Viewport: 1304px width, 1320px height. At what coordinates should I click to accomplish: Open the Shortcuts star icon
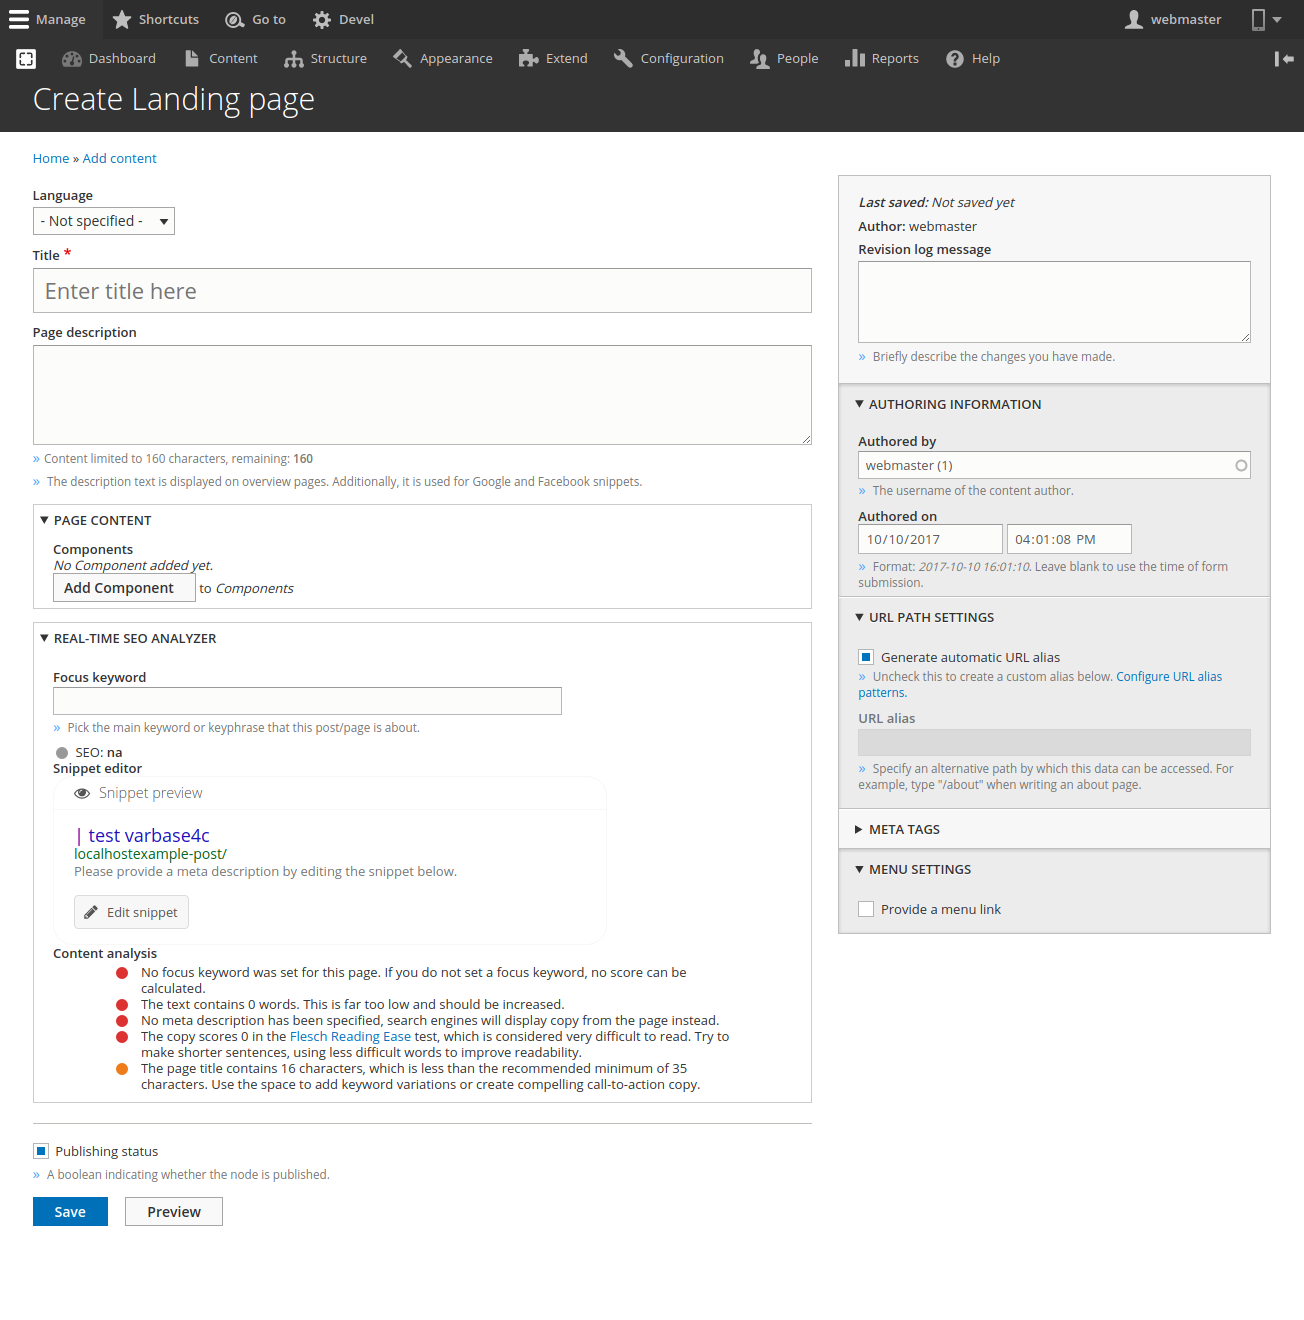(122, 20)
